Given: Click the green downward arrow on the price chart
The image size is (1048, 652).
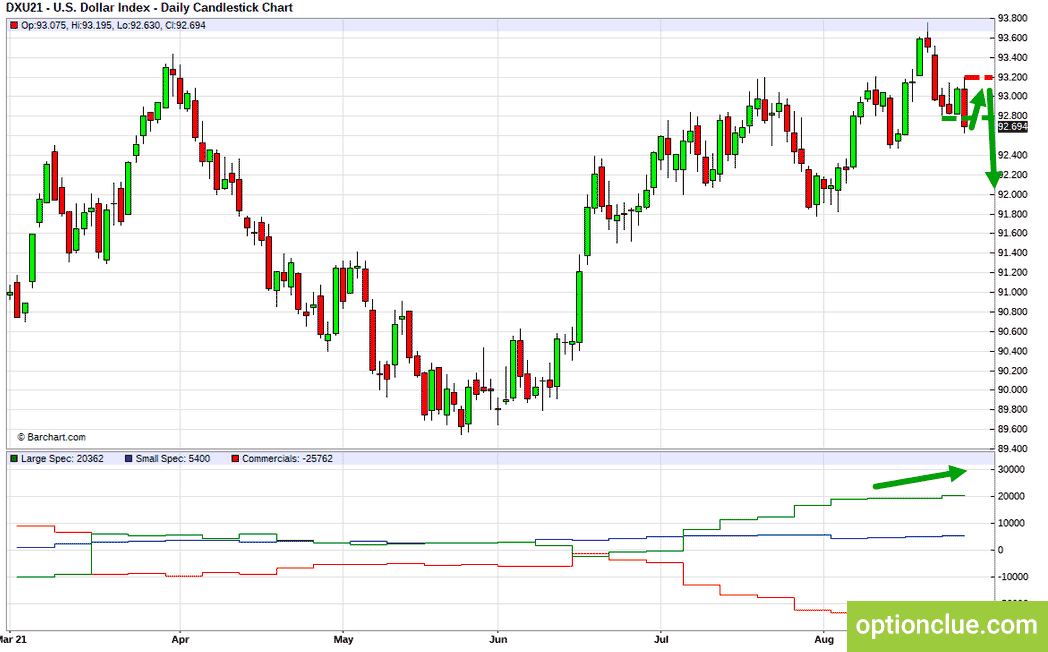Looking at the screenshot, I should [992, 137].
